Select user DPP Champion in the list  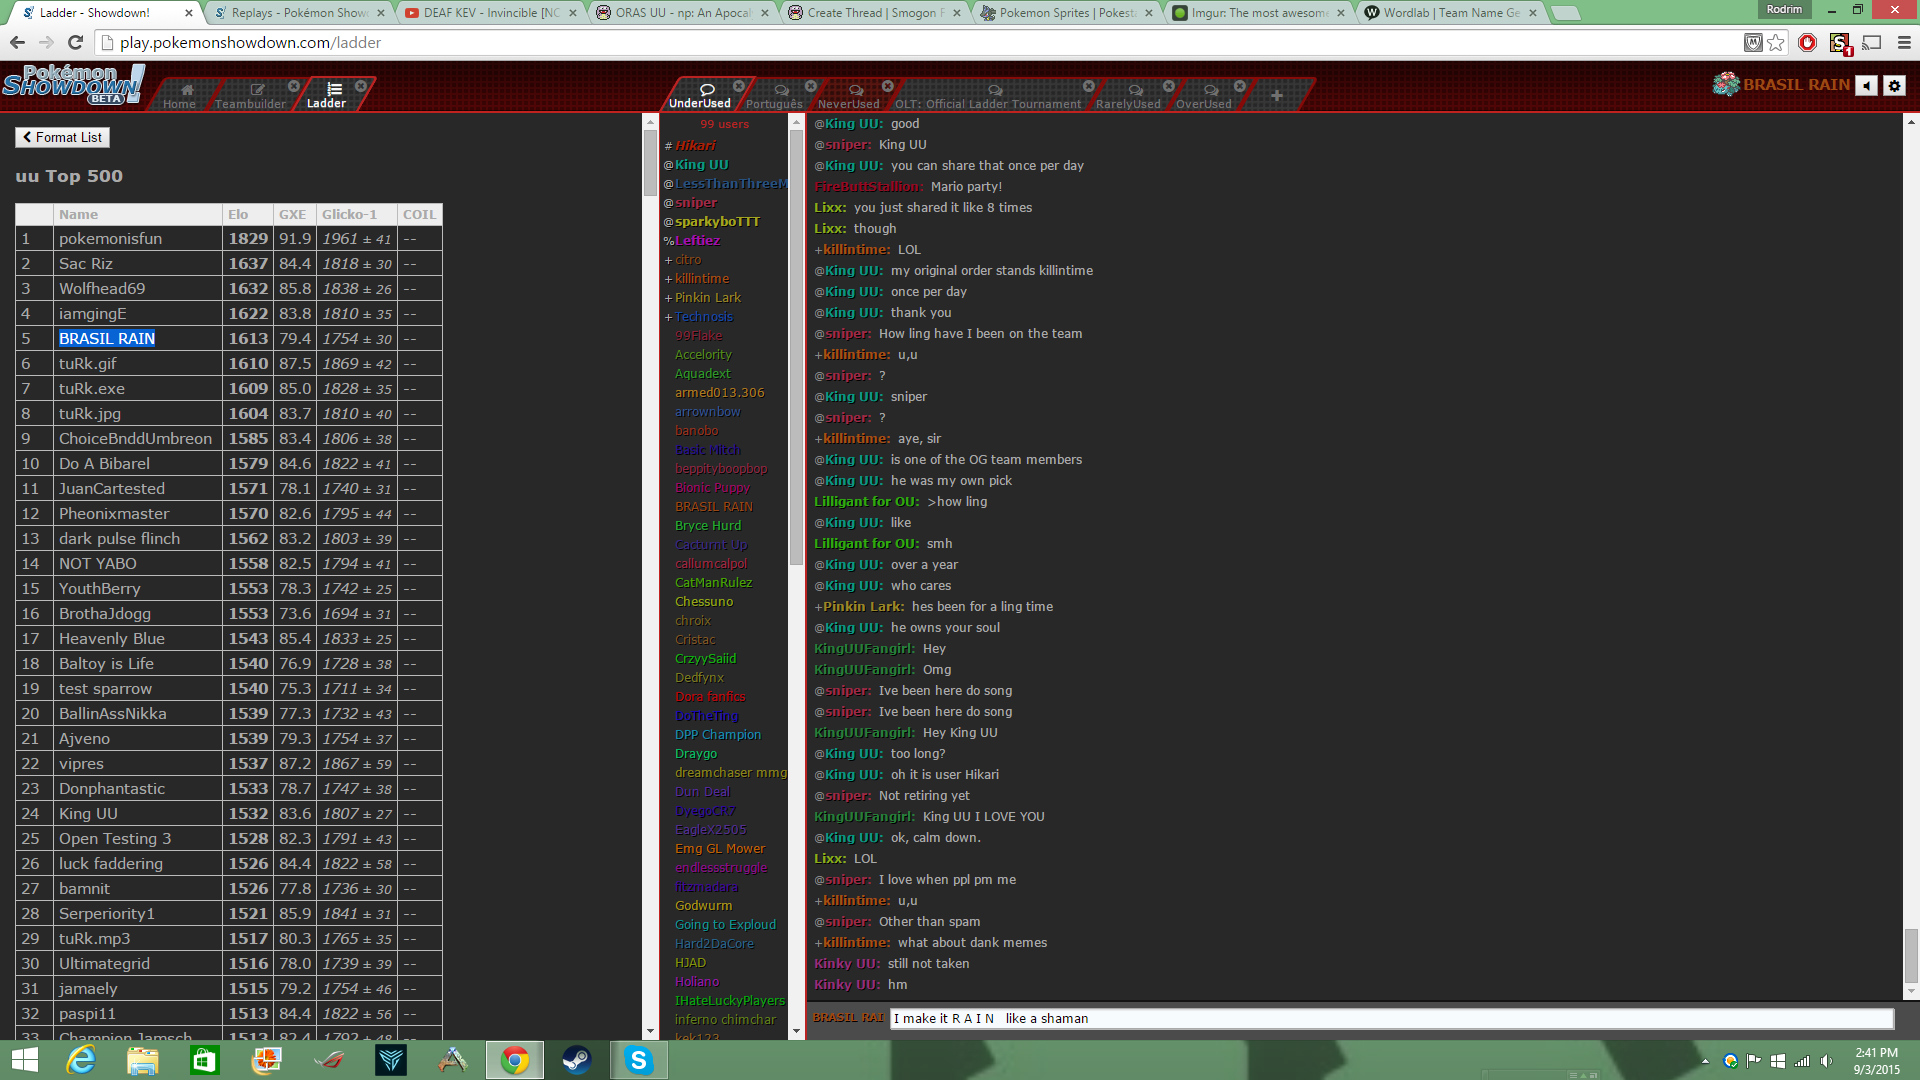coord(717,734)
